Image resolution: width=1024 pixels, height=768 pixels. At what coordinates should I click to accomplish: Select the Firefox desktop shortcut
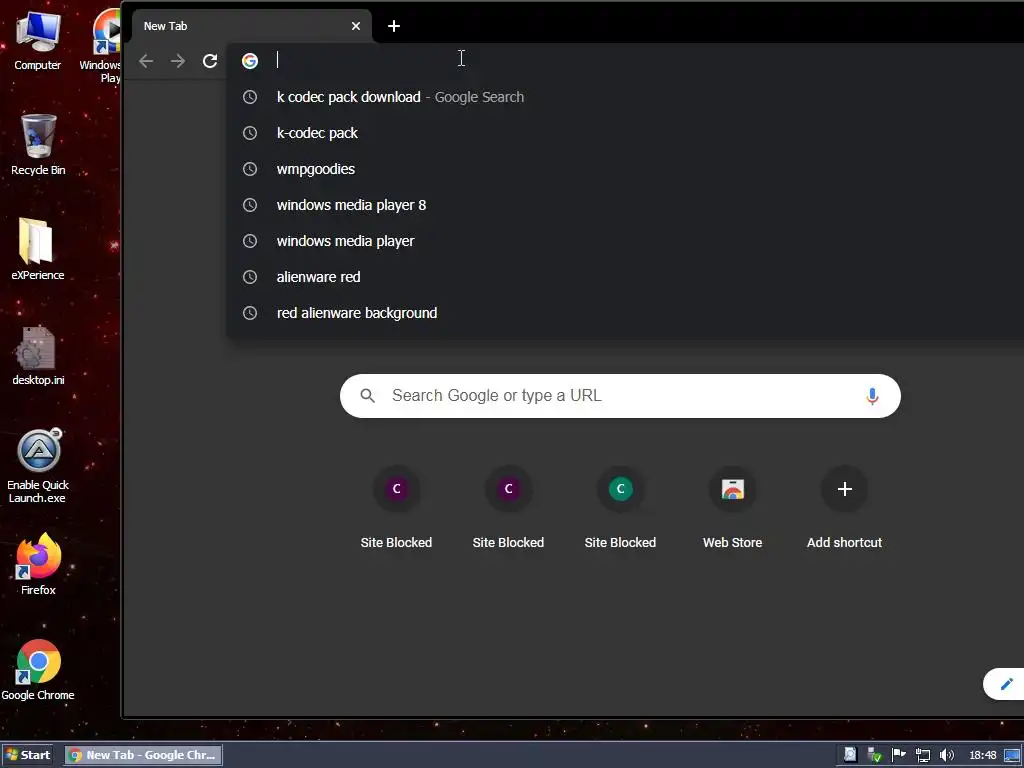coord(38,564)
